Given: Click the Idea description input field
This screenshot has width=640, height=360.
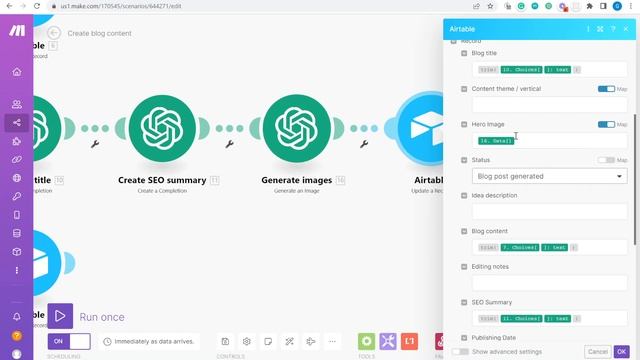Looking at the screenshot, I should tap(549, 211).
